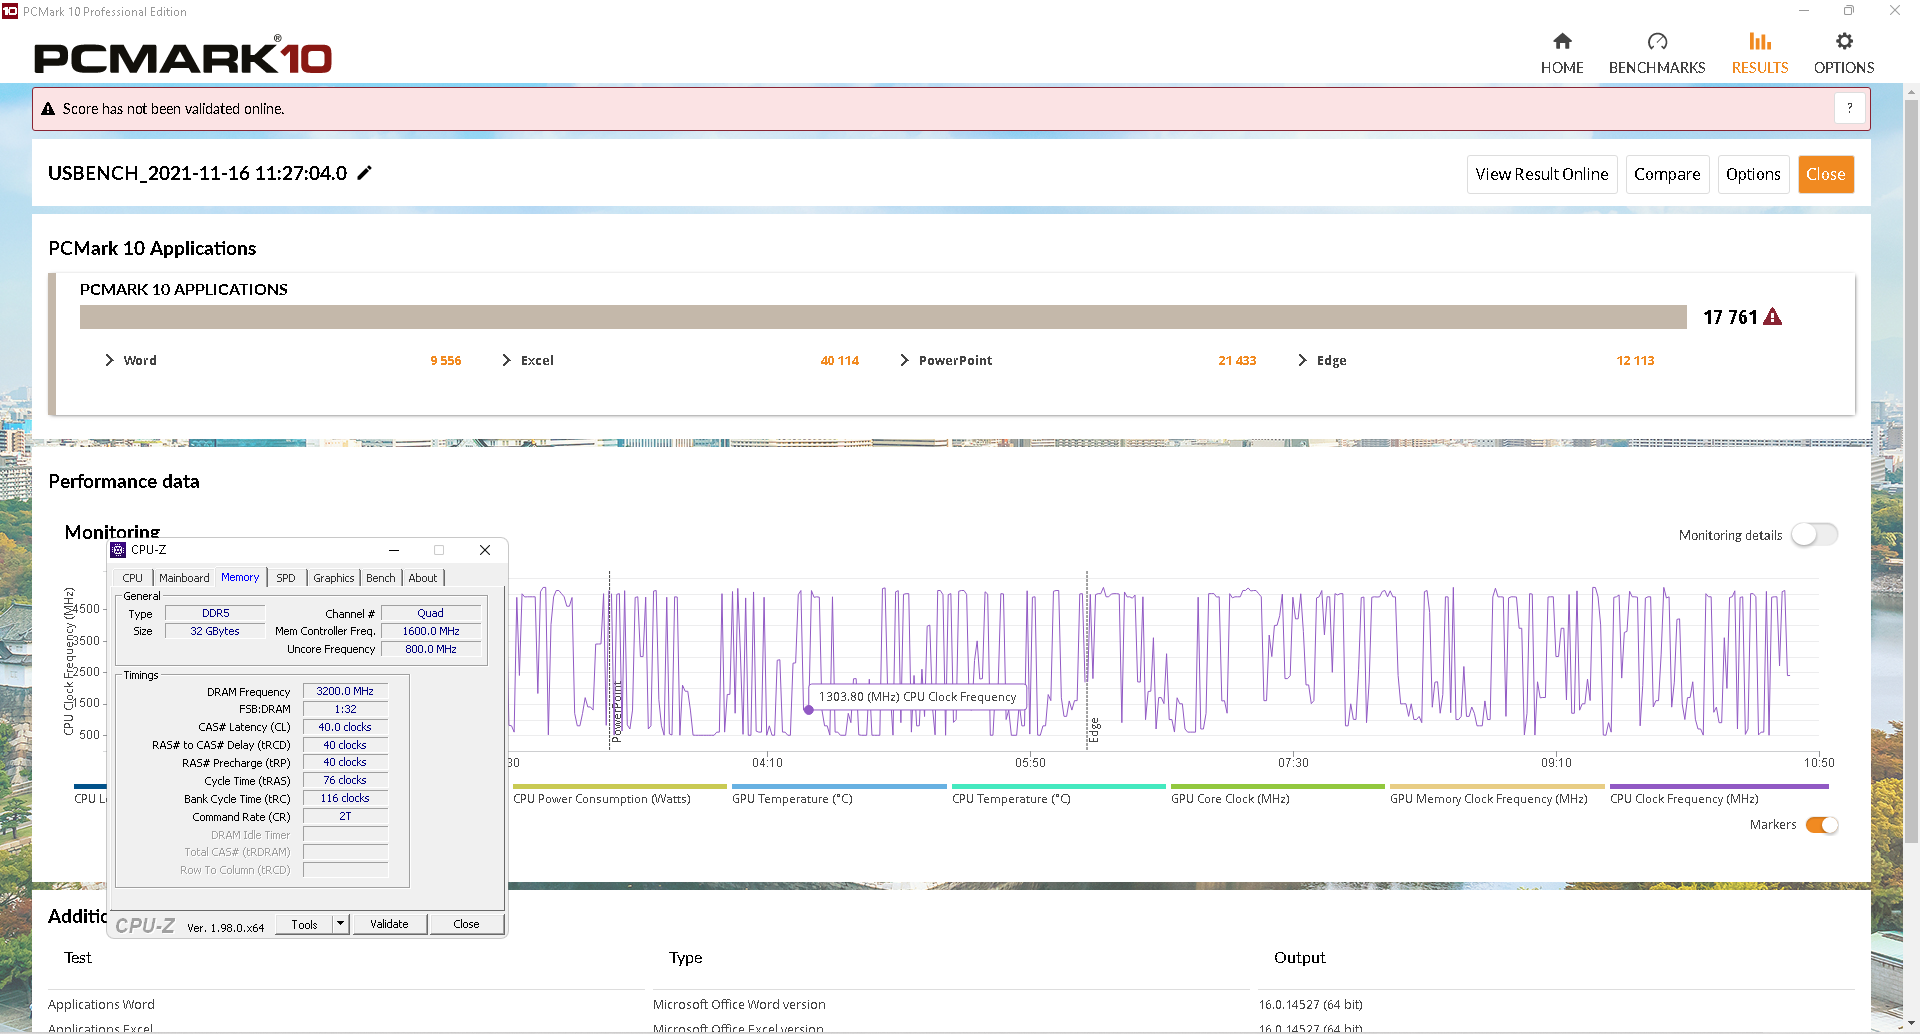Screen dimensions: 1920x1034
Task: Click the result Options button
Action: pyautogui.click(x=1753, y=174)
